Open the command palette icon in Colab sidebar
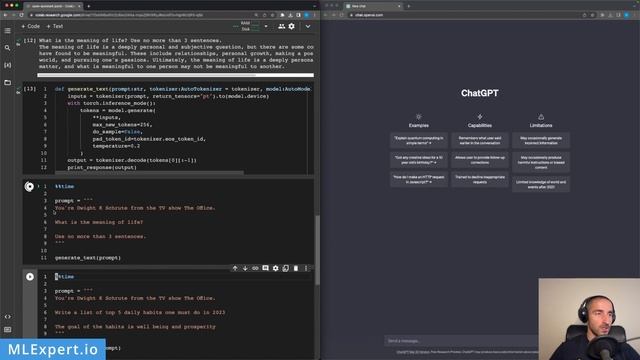 tap(7, 329)
